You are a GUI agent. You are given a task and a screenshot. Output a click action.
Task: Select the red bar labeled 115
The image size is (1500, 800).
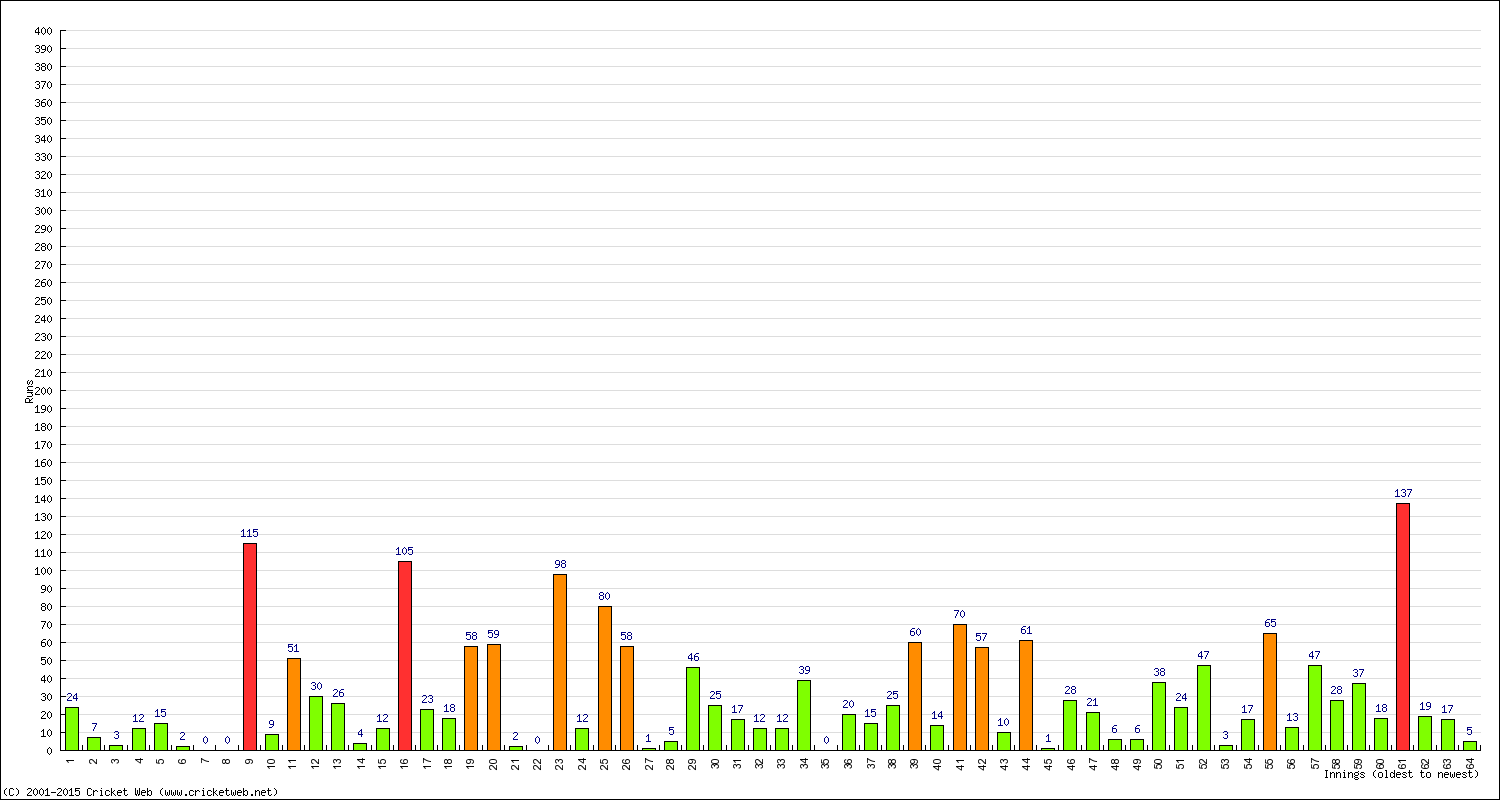pos(250,647)
